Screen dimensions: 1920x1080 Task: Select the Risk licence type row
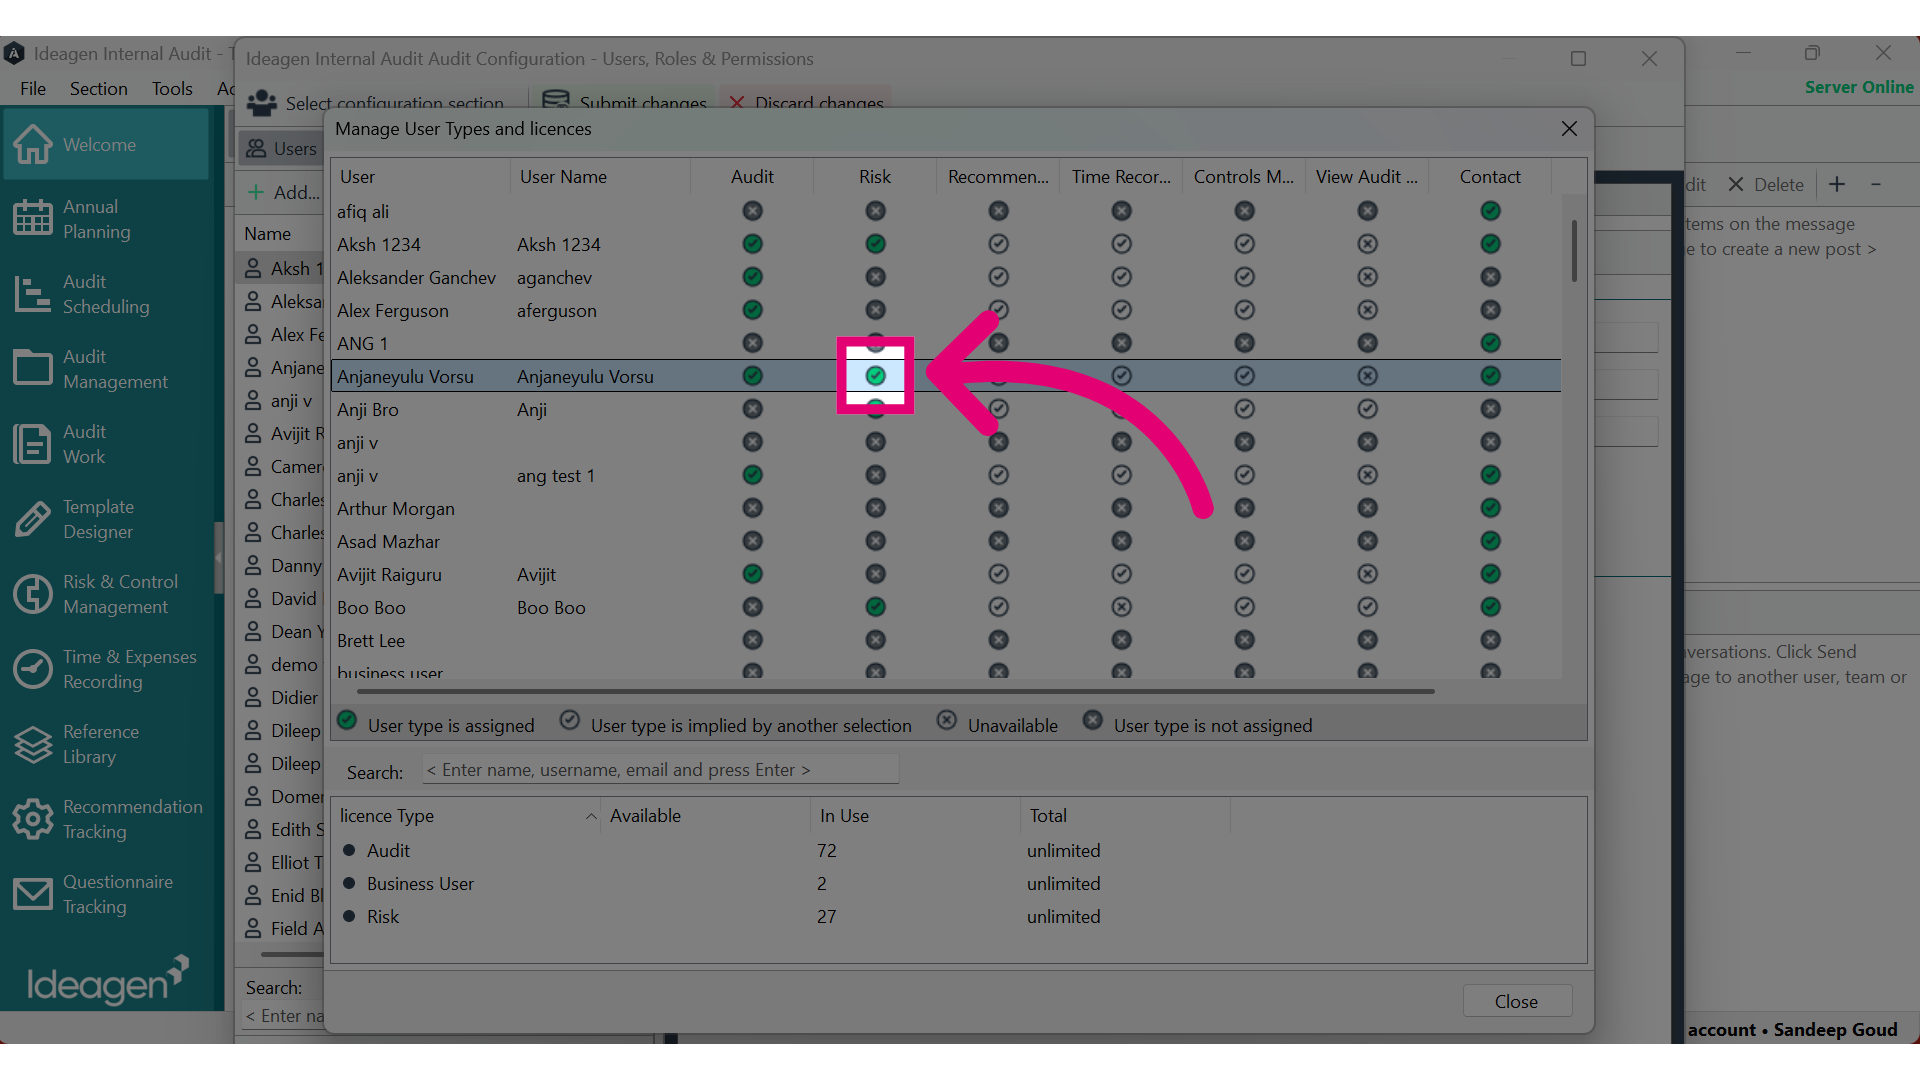pos(958,917)
